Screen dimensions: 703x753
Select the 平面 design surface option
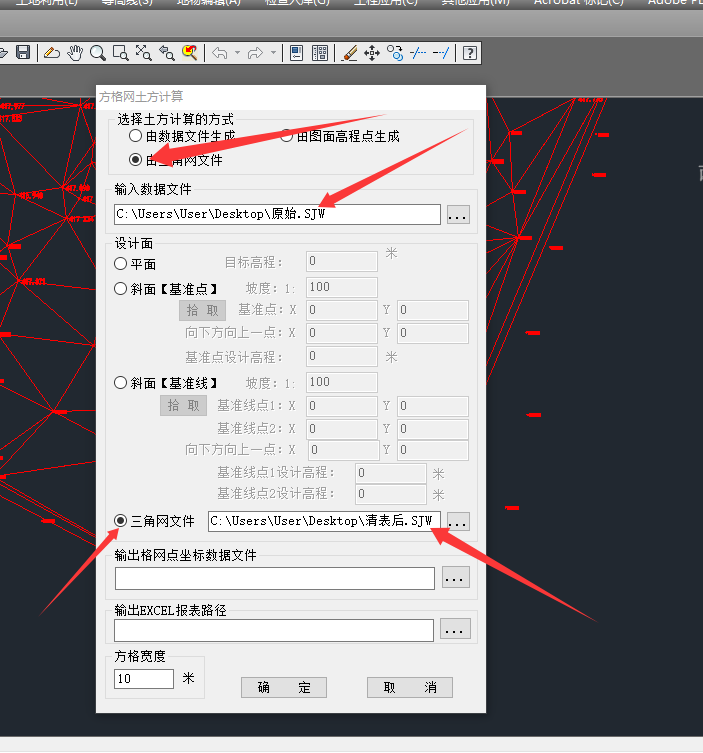point(121,264)
